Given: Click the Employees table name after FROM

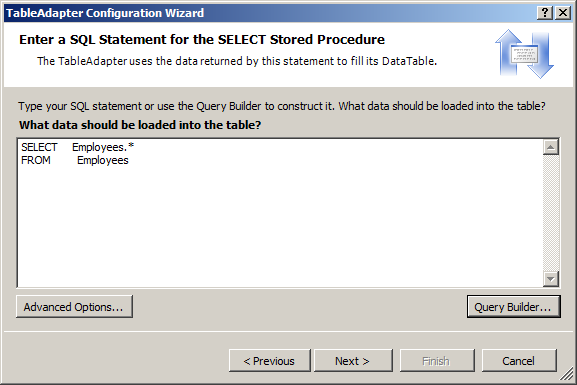Looking at the screenshot, I should point(103,160).
